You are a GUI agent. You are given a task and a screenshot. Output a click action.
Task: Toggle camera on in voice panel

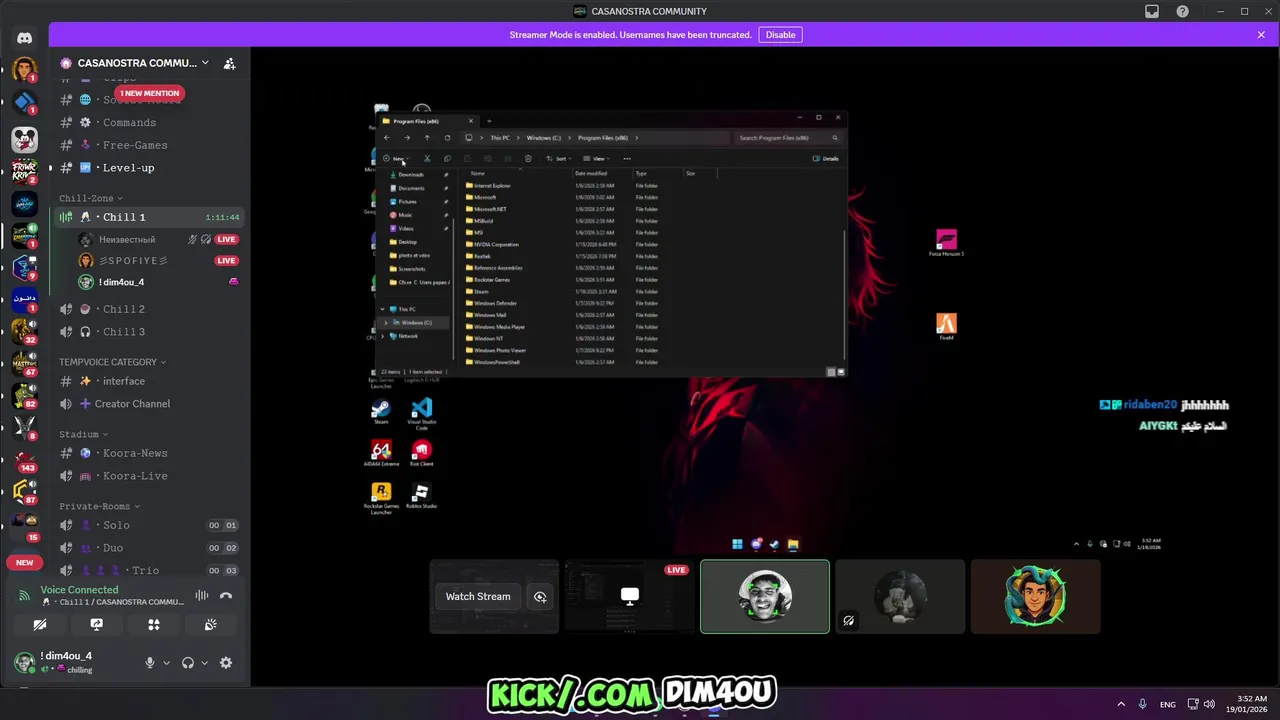(x=40, y=624)
